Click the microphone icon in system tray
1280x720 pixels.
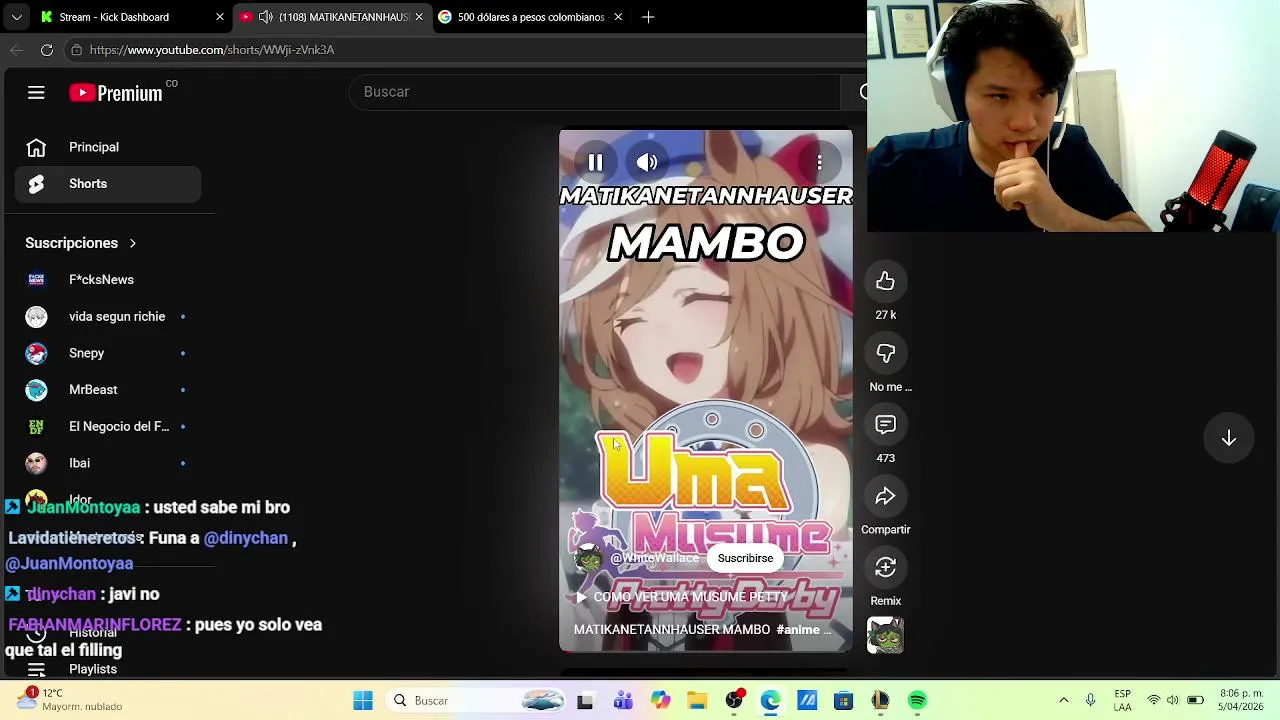[x=1090, y=701]
